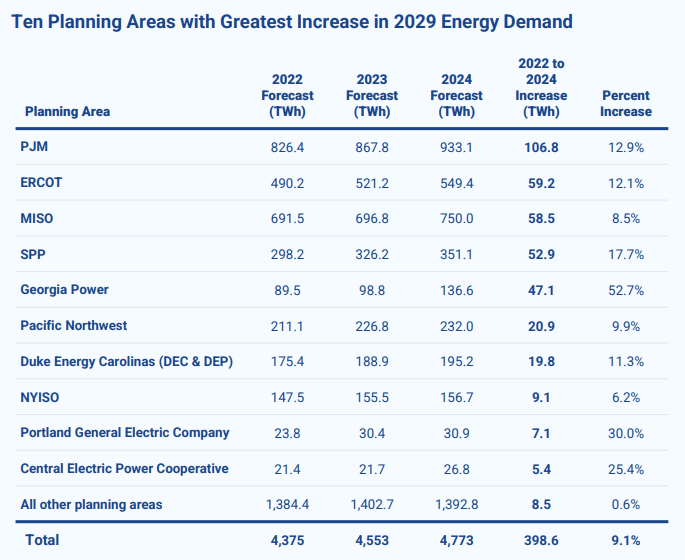
Task: Select the Total percent increase 9.1%
Action: point(626,541)
